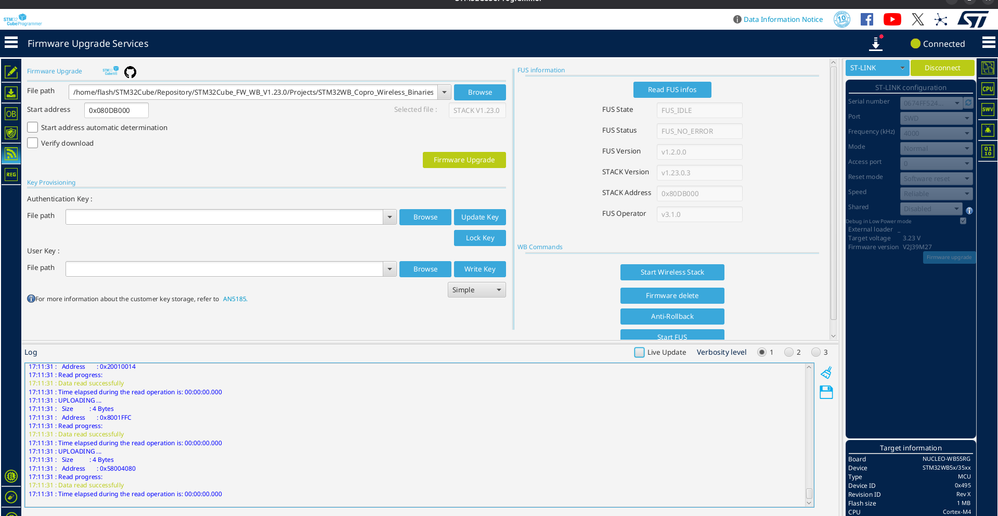Refresh the serial number list icon
This screenshot has height=516, width=998.
coord(968,102)
